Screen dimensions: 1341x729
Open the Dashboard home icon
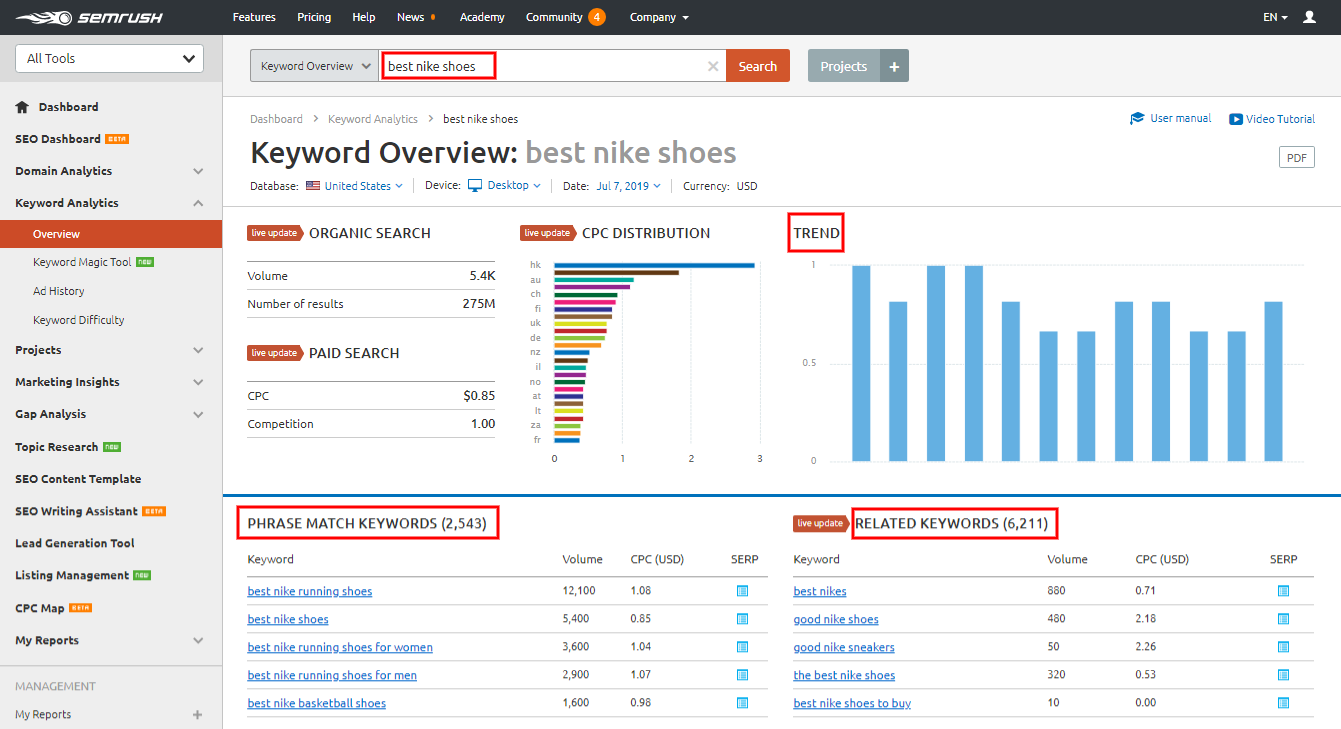pos(22,107)
